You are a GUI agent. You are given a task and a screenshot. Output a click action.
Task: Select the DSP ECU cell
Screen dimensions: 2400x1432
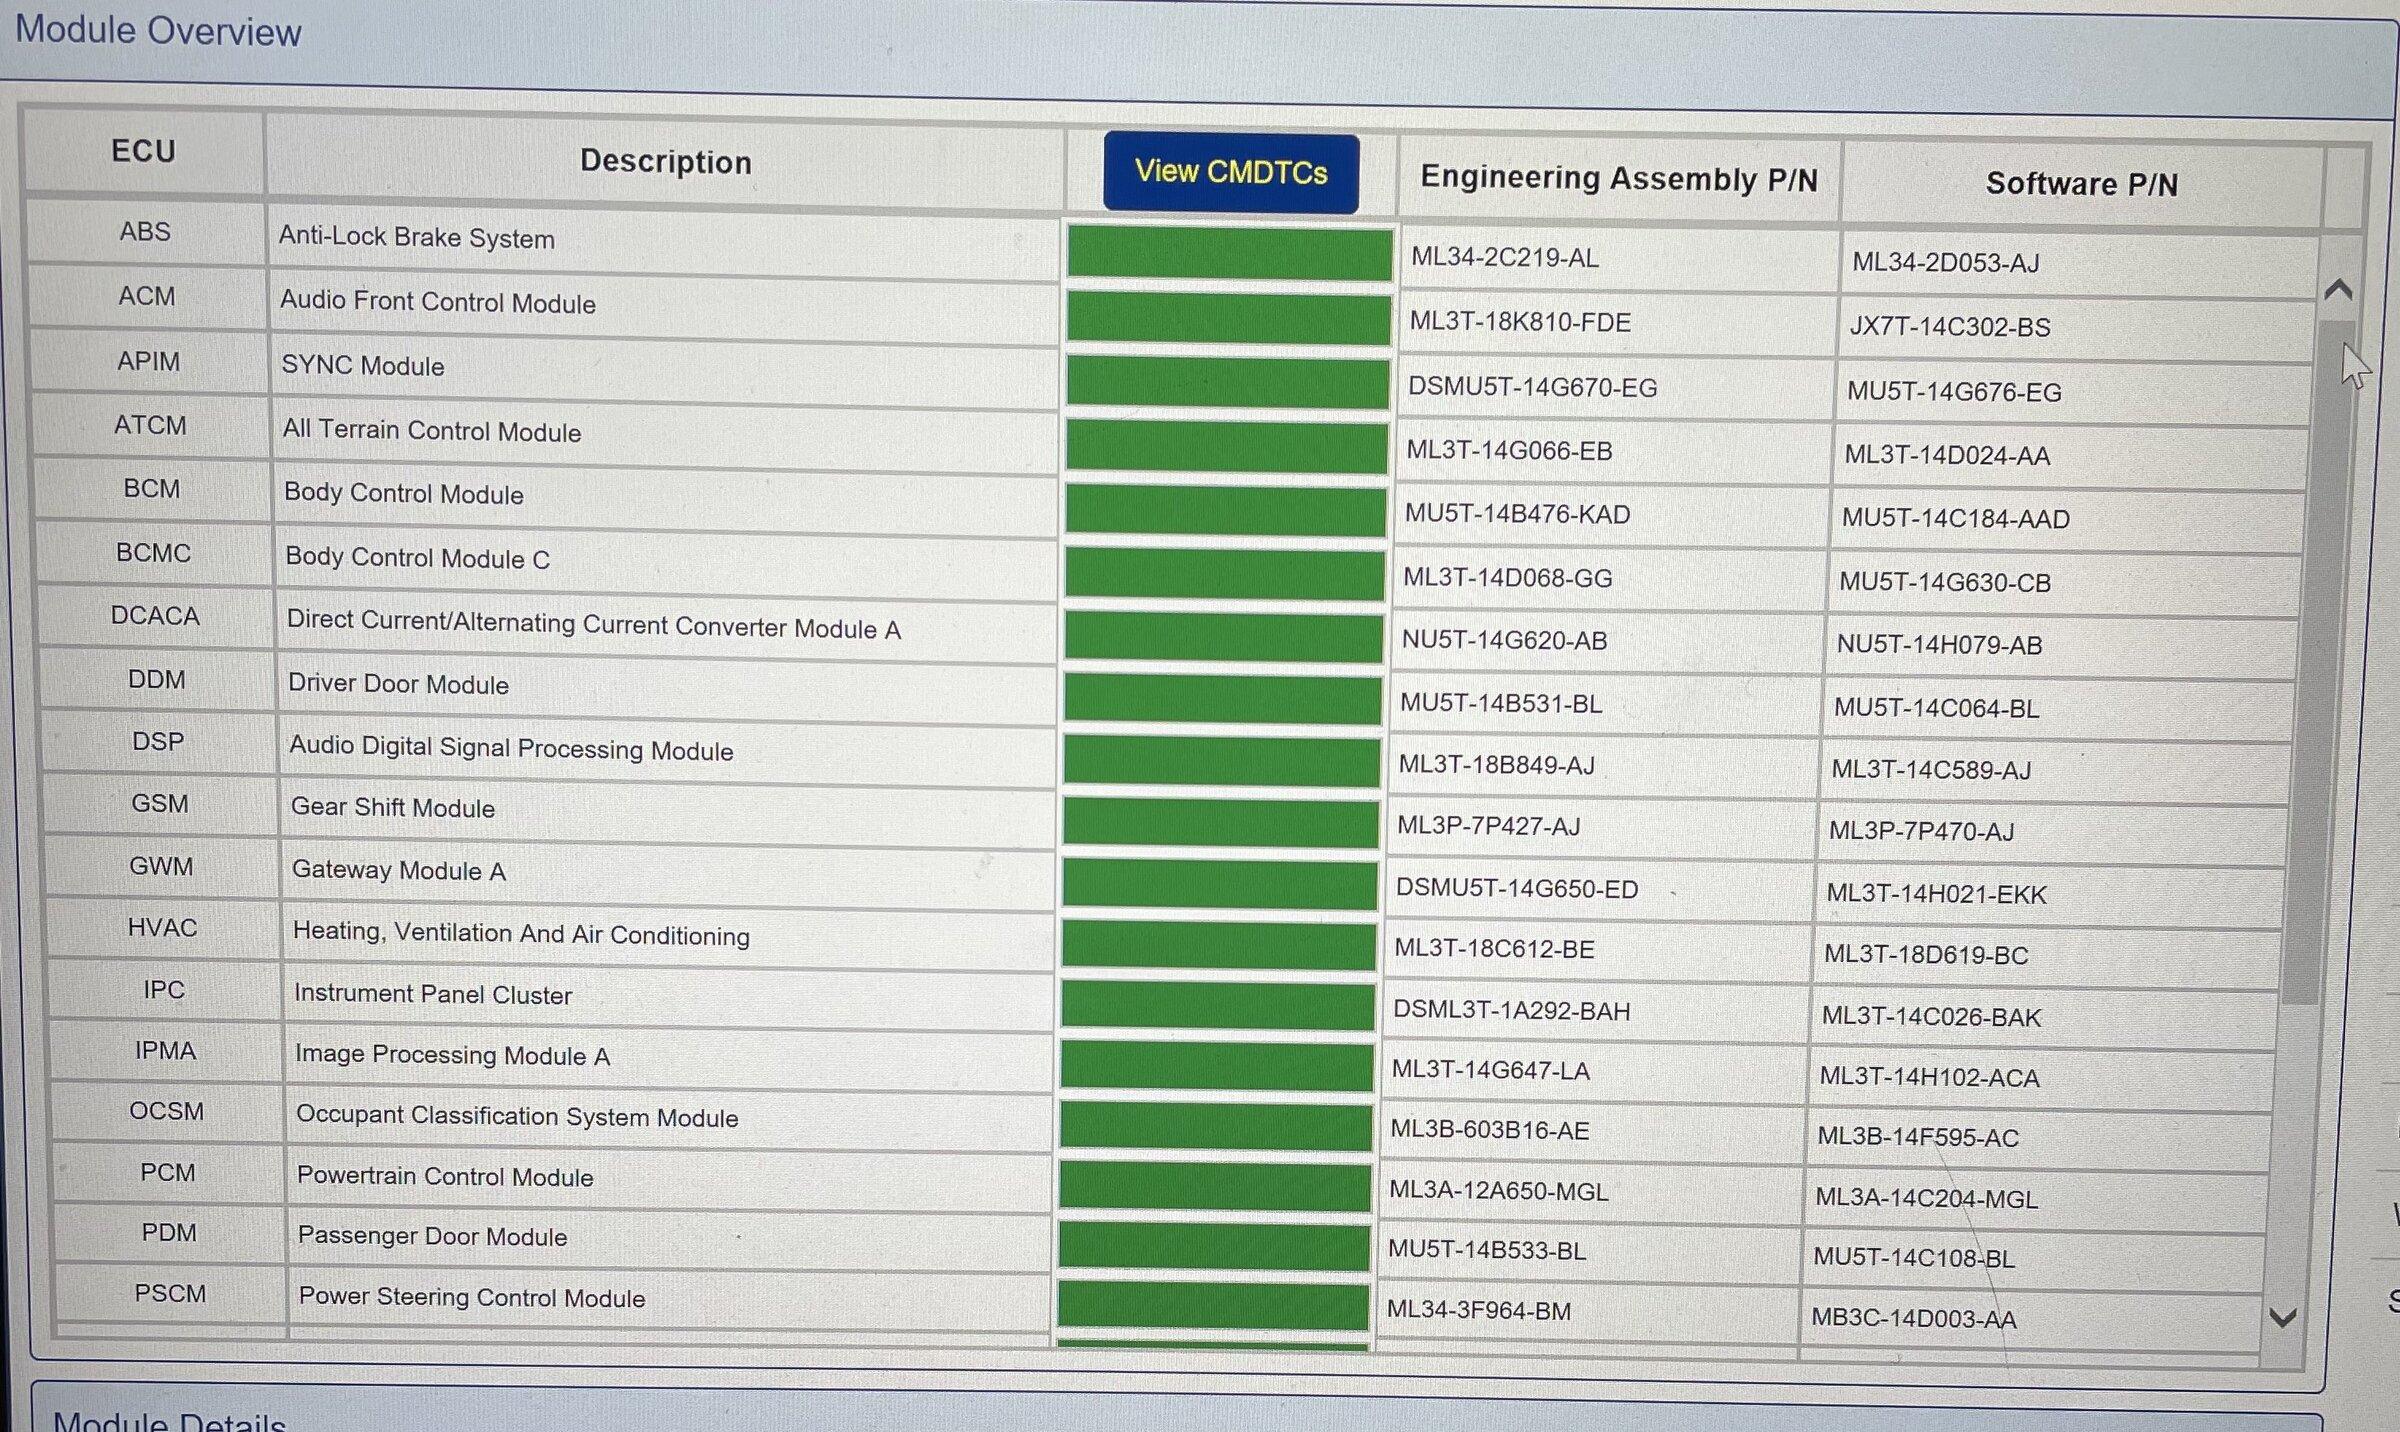pos(158,742)
